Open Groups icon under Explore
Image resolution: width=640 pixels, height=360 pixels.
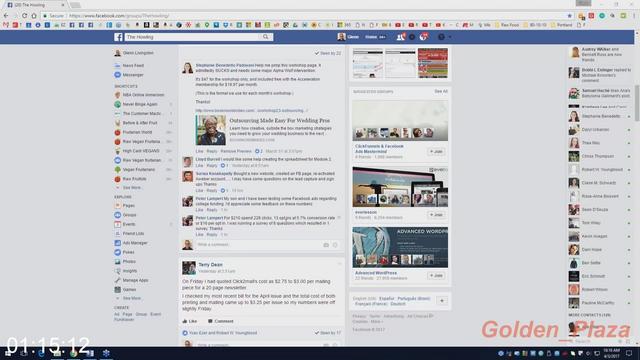pyautogui.click(x=118, y=215)
